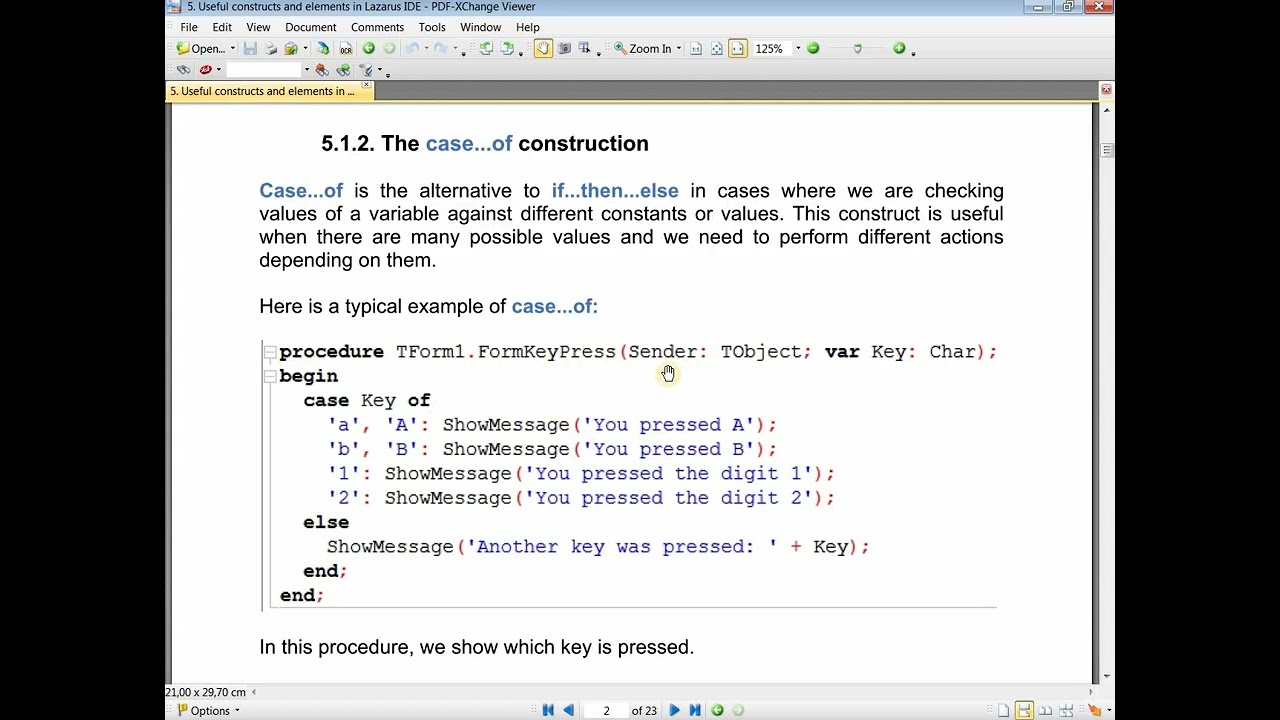This screenshot has height=720, width=1280.
Task: Click the rotate counterclockwise icon
Action: click(486, 48)
